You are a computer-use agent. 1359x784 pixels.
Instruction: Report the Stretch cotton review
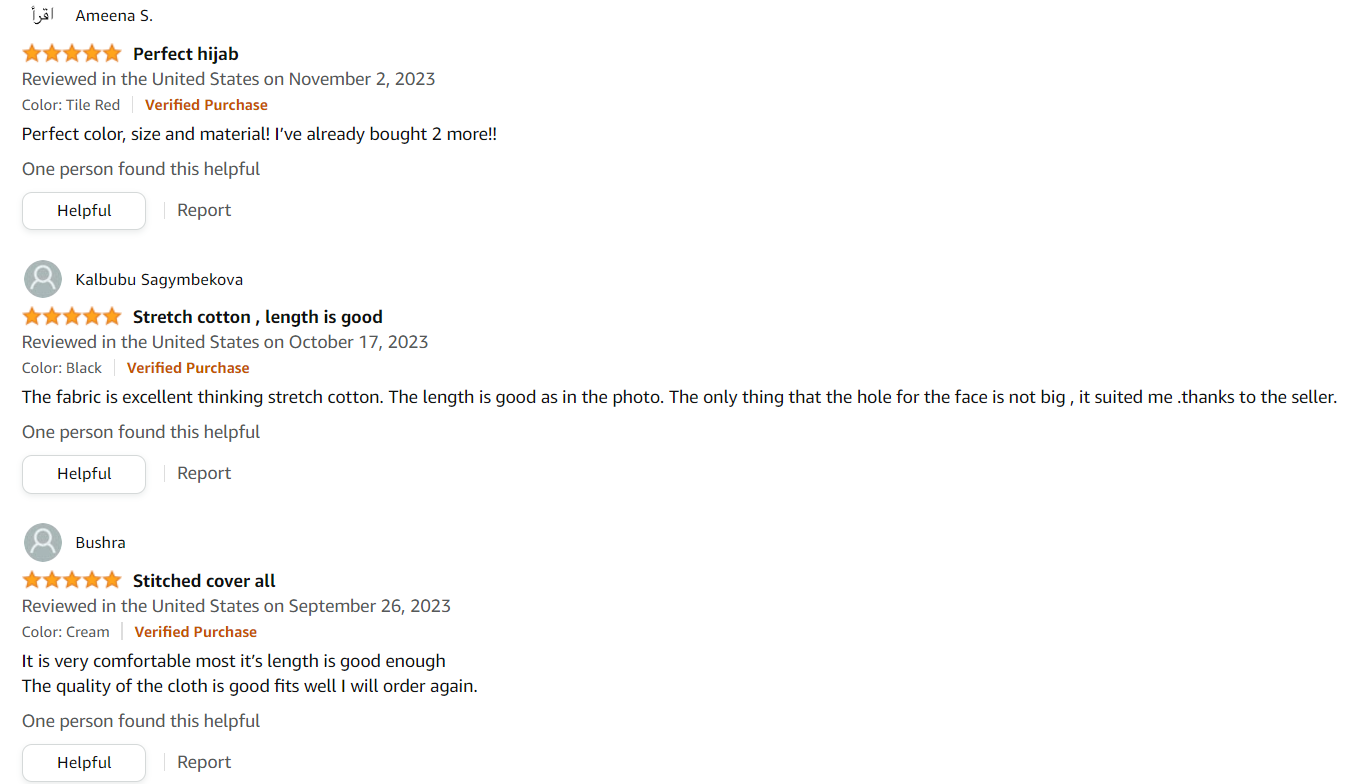[204, 473]
